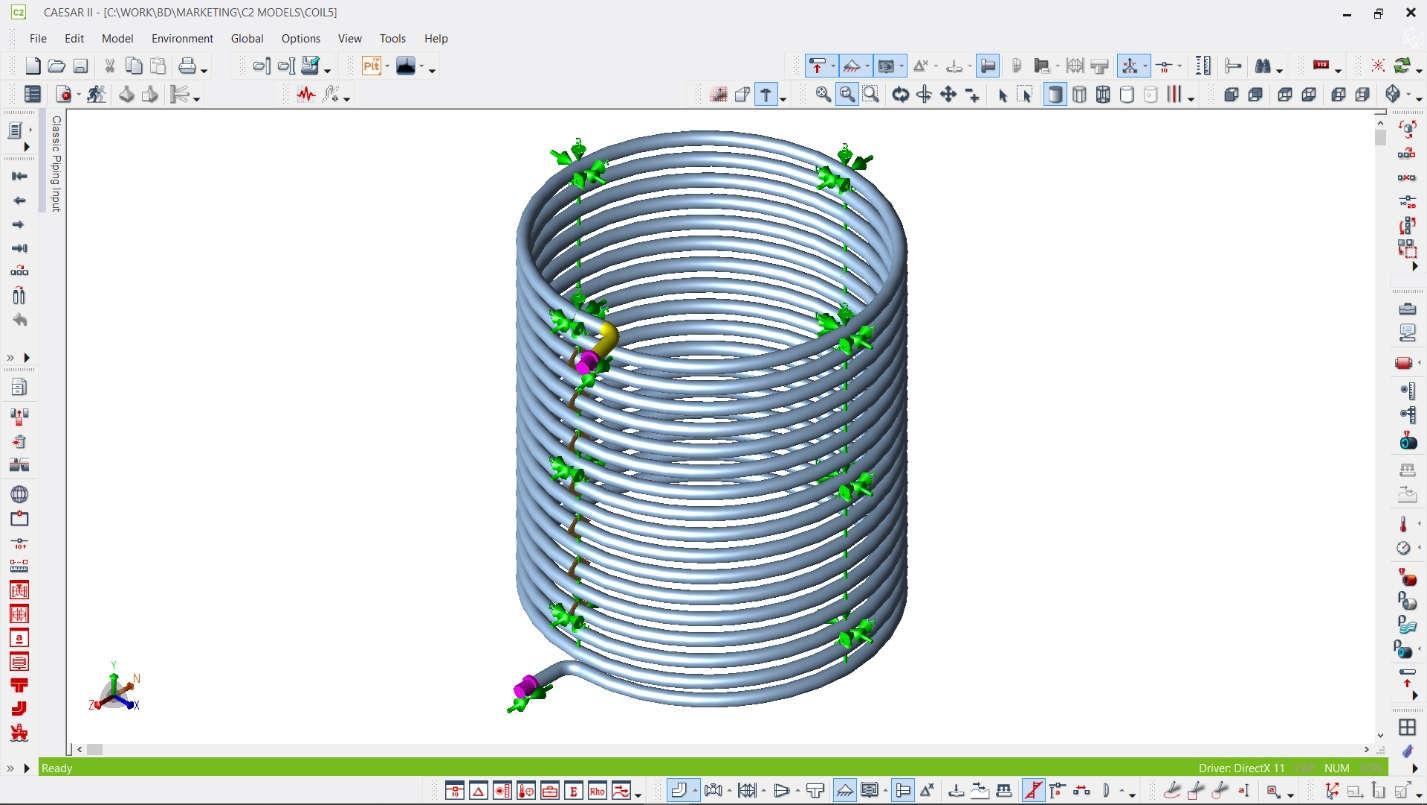Expand the Plt plot dropdown arrow
This screenshot has height=805, width=1427.
pos(387,67)
